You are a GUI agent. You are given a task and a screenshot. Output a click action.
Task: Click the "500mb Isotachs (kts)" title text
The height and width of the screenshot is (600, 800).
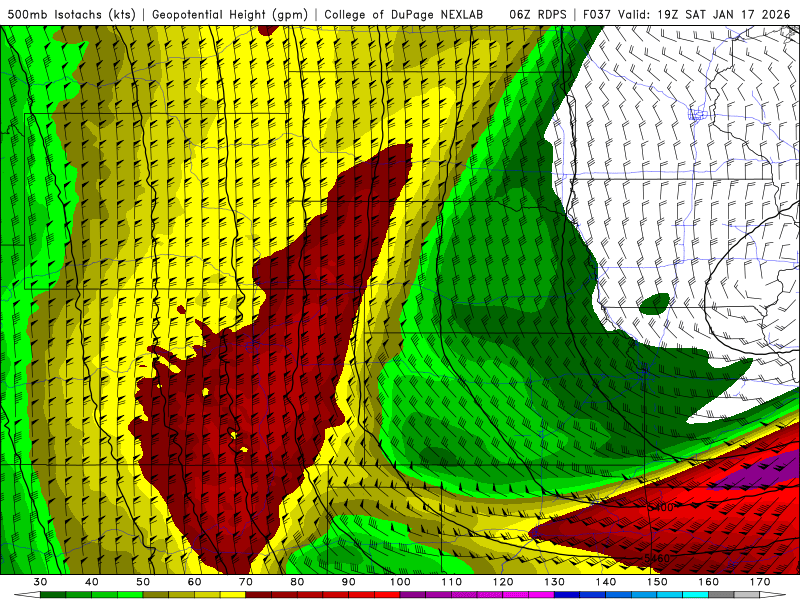click(x=71, y=14)
